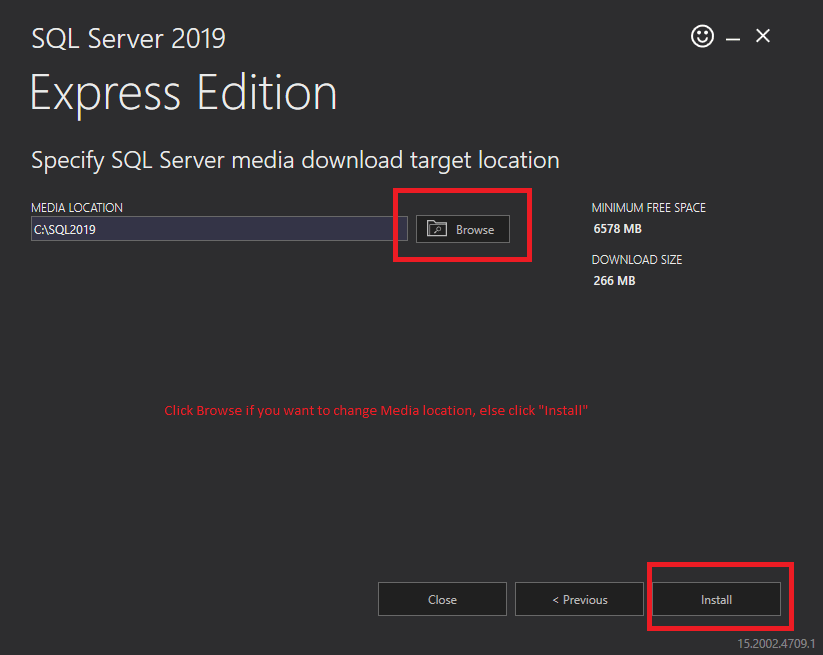This screenshot has width=823, height=655.
Task: Click the MEDIA LOCATION label
Action: click(x=77, y=208)
